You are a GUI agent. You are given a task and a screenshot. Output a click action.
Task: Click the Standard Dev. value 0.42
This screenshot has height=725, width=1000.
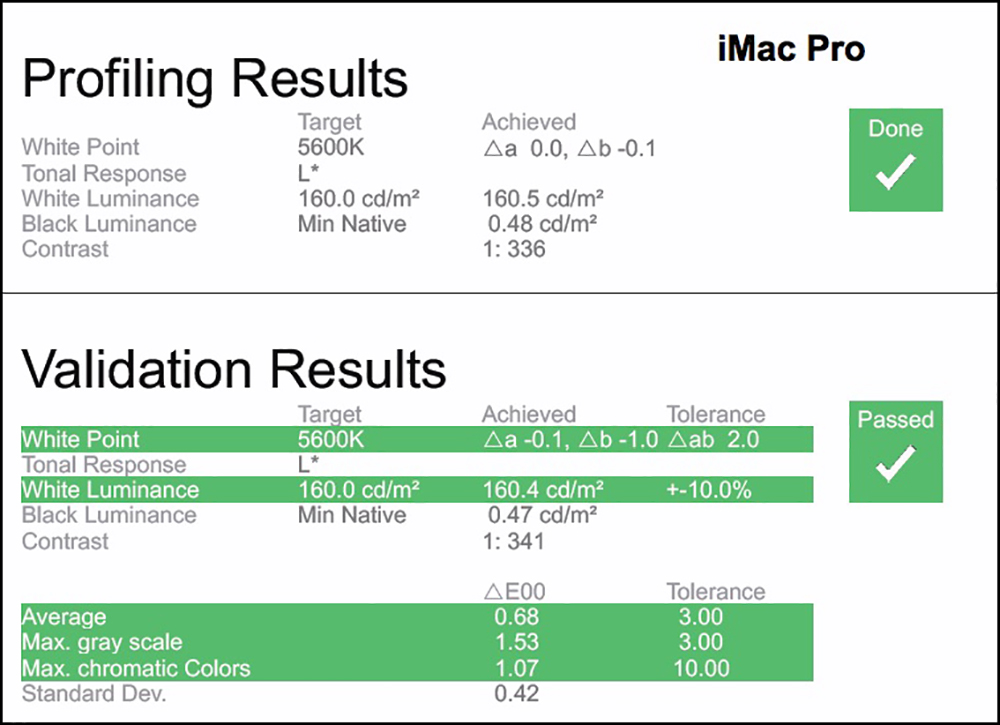(516, 694)
